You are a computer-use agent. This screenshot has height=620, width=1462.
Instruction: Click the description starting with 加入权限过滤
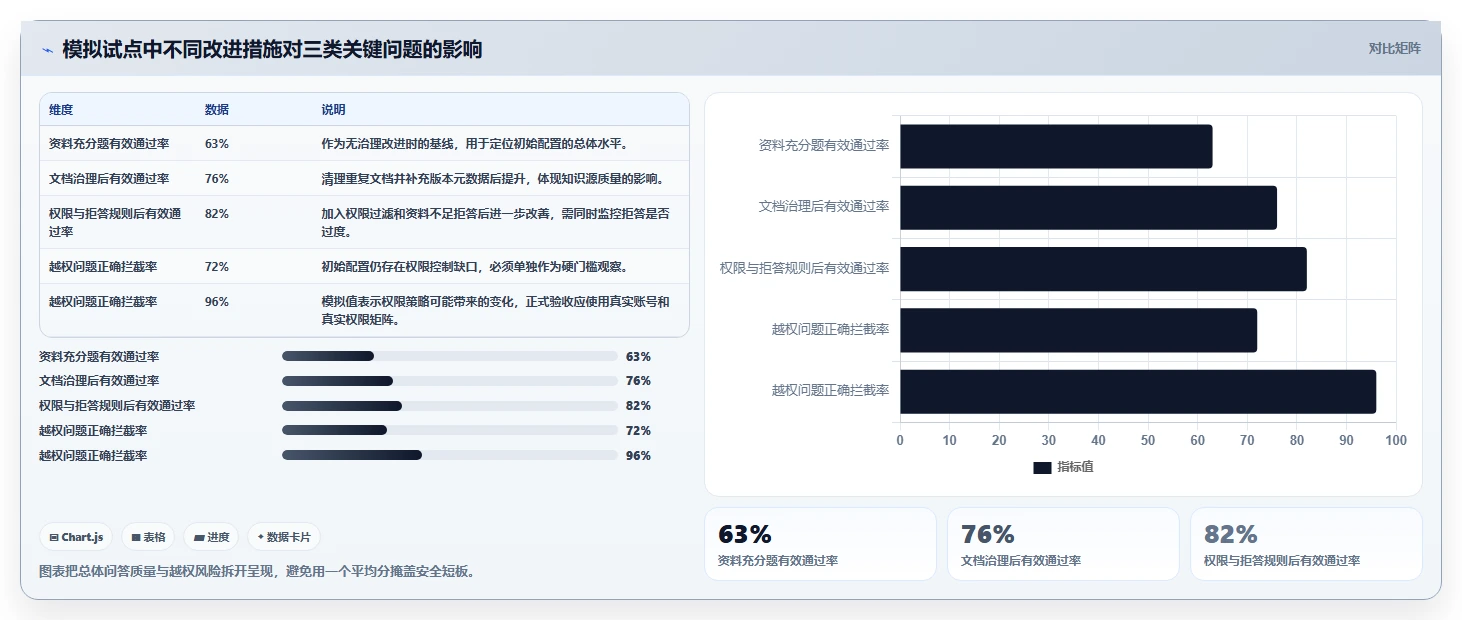496,222
